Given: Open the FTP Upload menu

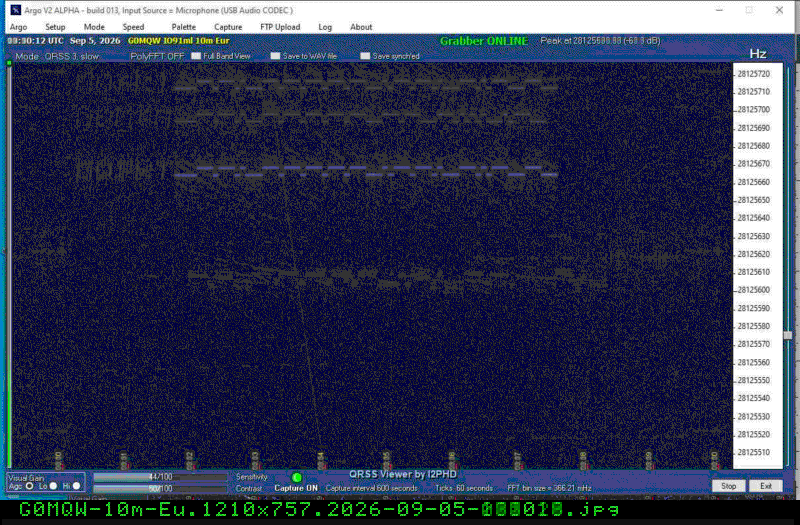Looking at the screenshot, I should (x=280, y=27).
